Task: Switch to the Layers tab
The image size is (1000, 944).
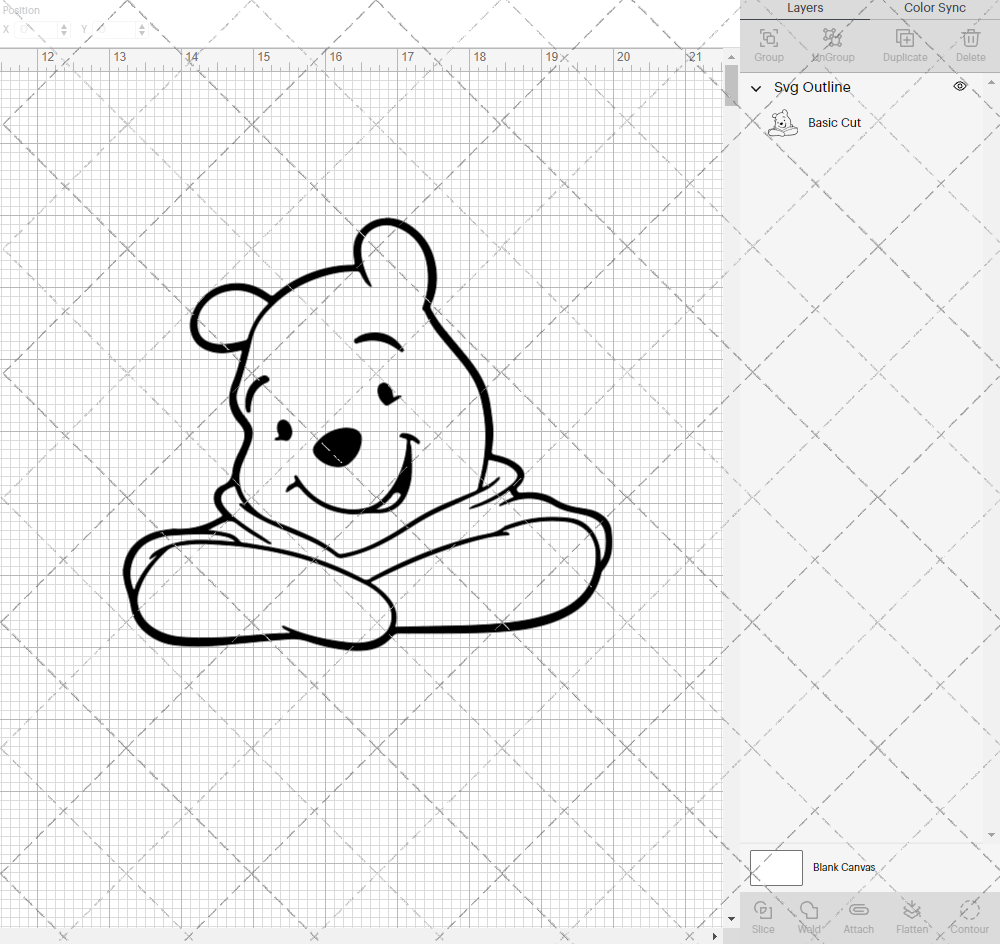Action: [x=805, y=8]
